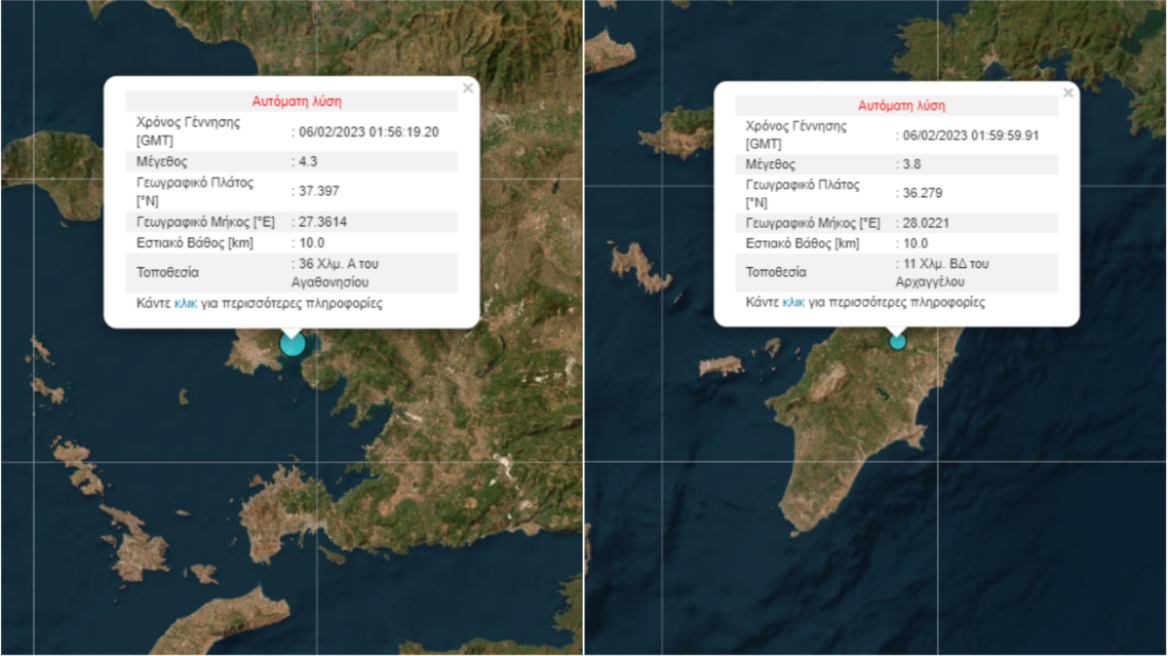This screenshot has height=656, width=1168.
Task: Select 'Χρόνος Γέννησης [GMT]' label in the left popup
Action: pyautogui.click(x=188, y=131)
